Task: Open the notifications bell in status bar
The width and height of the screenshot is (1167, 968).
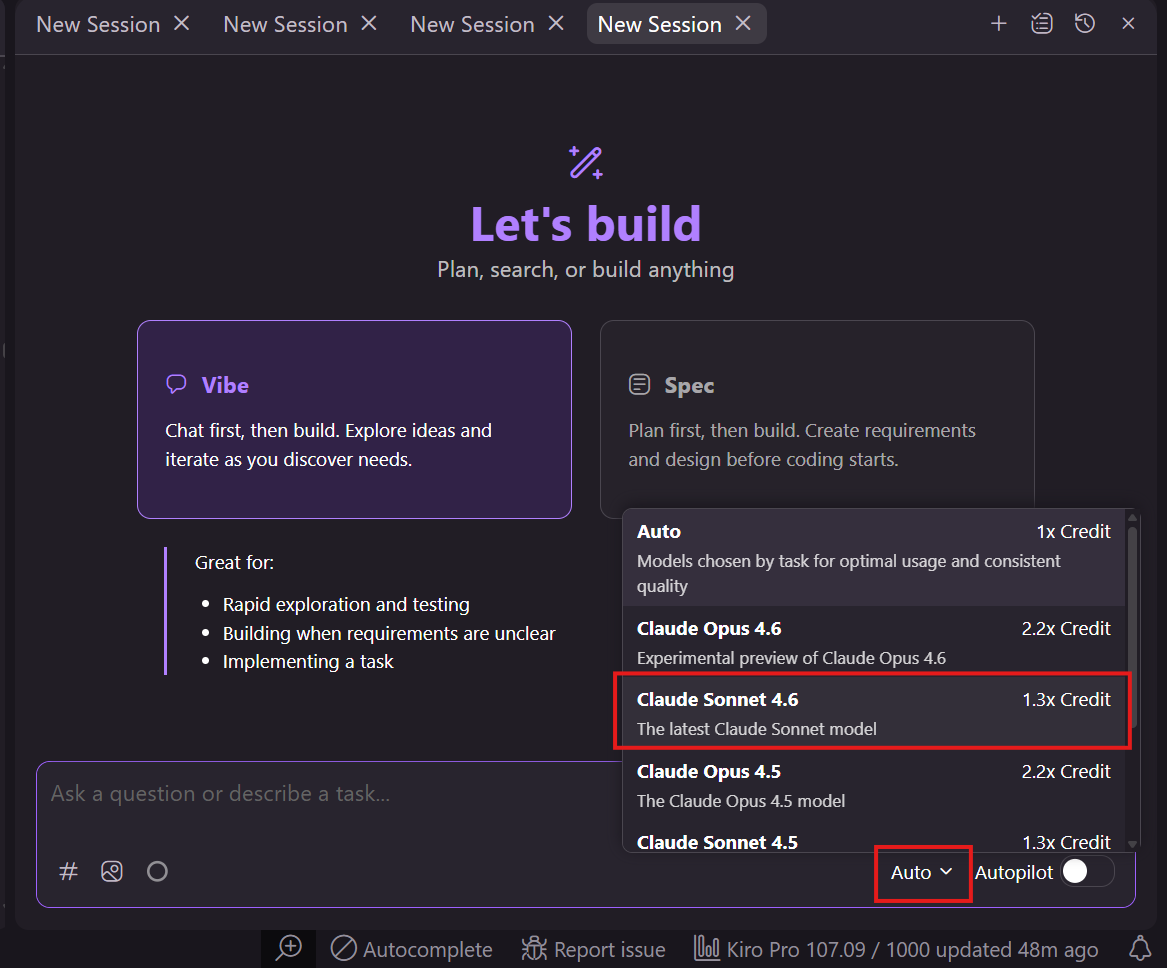Action: pos(1139,948)
